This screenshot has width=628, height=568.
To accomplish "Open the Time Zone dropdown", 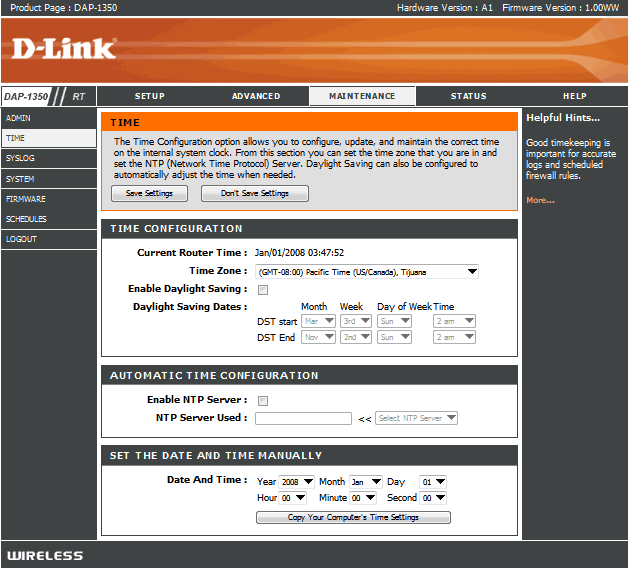I will click(x=366, y=271).
